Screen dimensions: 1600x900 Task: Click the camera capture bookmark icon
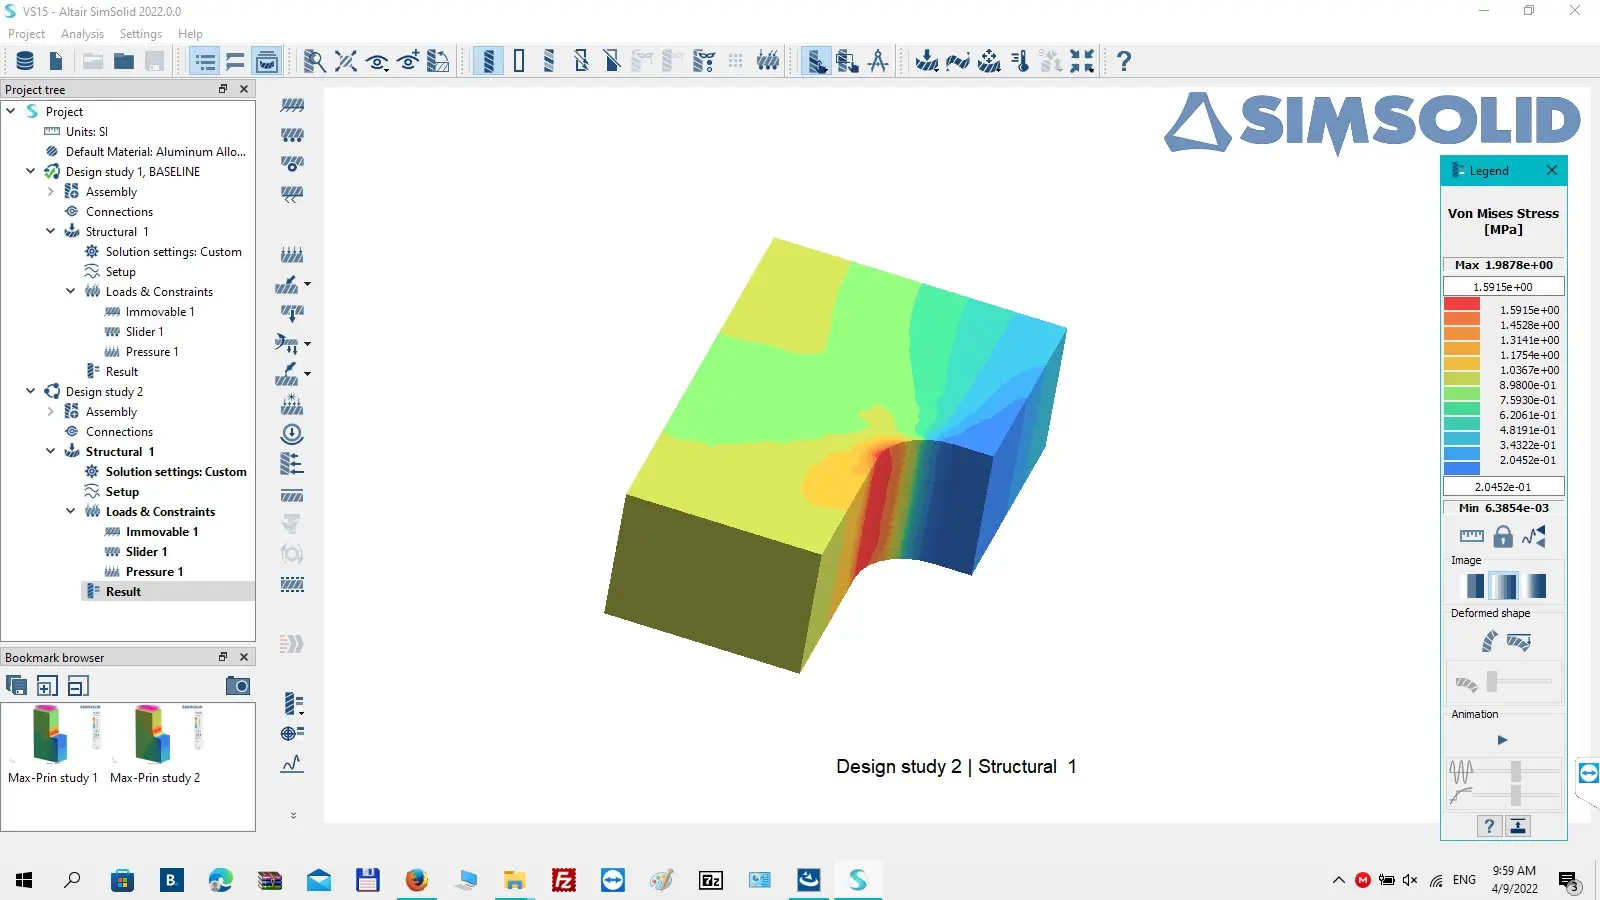tap(238, 686)
